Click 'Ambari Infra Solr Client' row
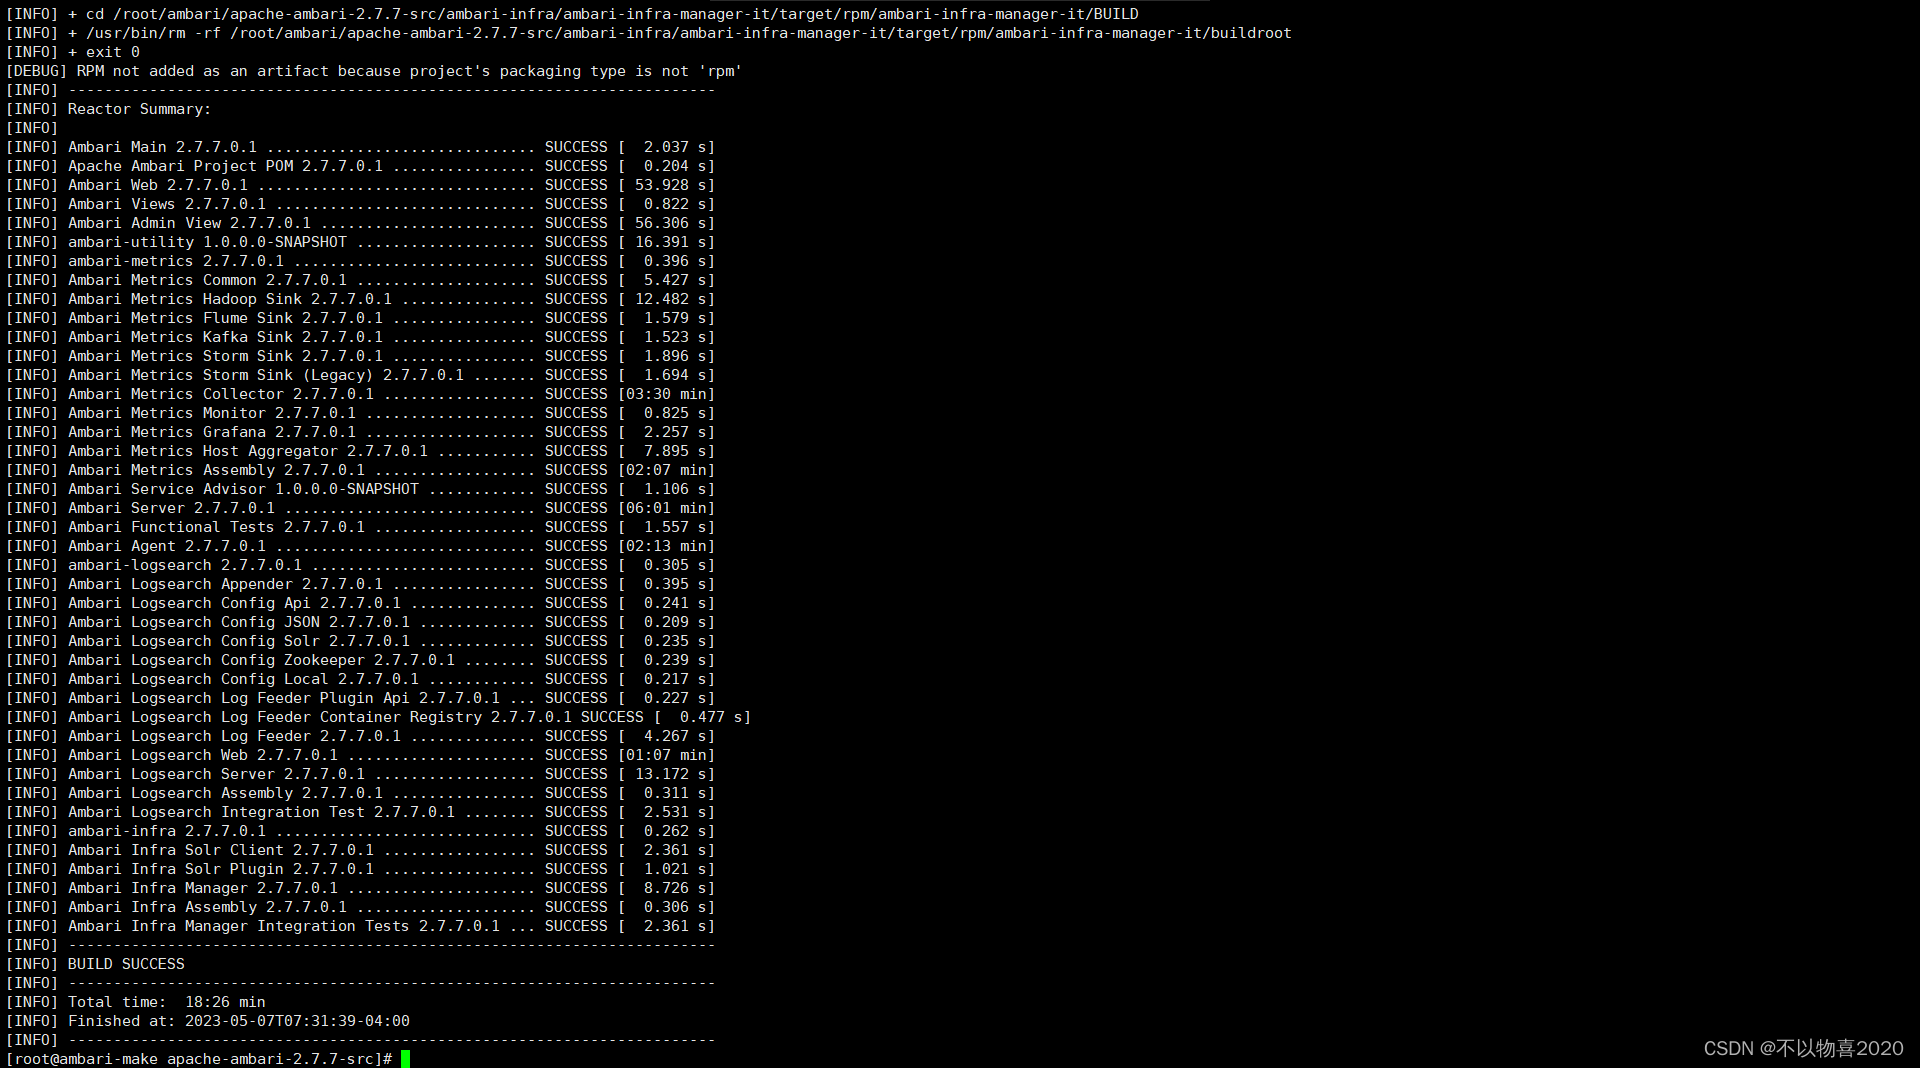The height and width of the screenshot is (1068, 1920). coord(361,850)
